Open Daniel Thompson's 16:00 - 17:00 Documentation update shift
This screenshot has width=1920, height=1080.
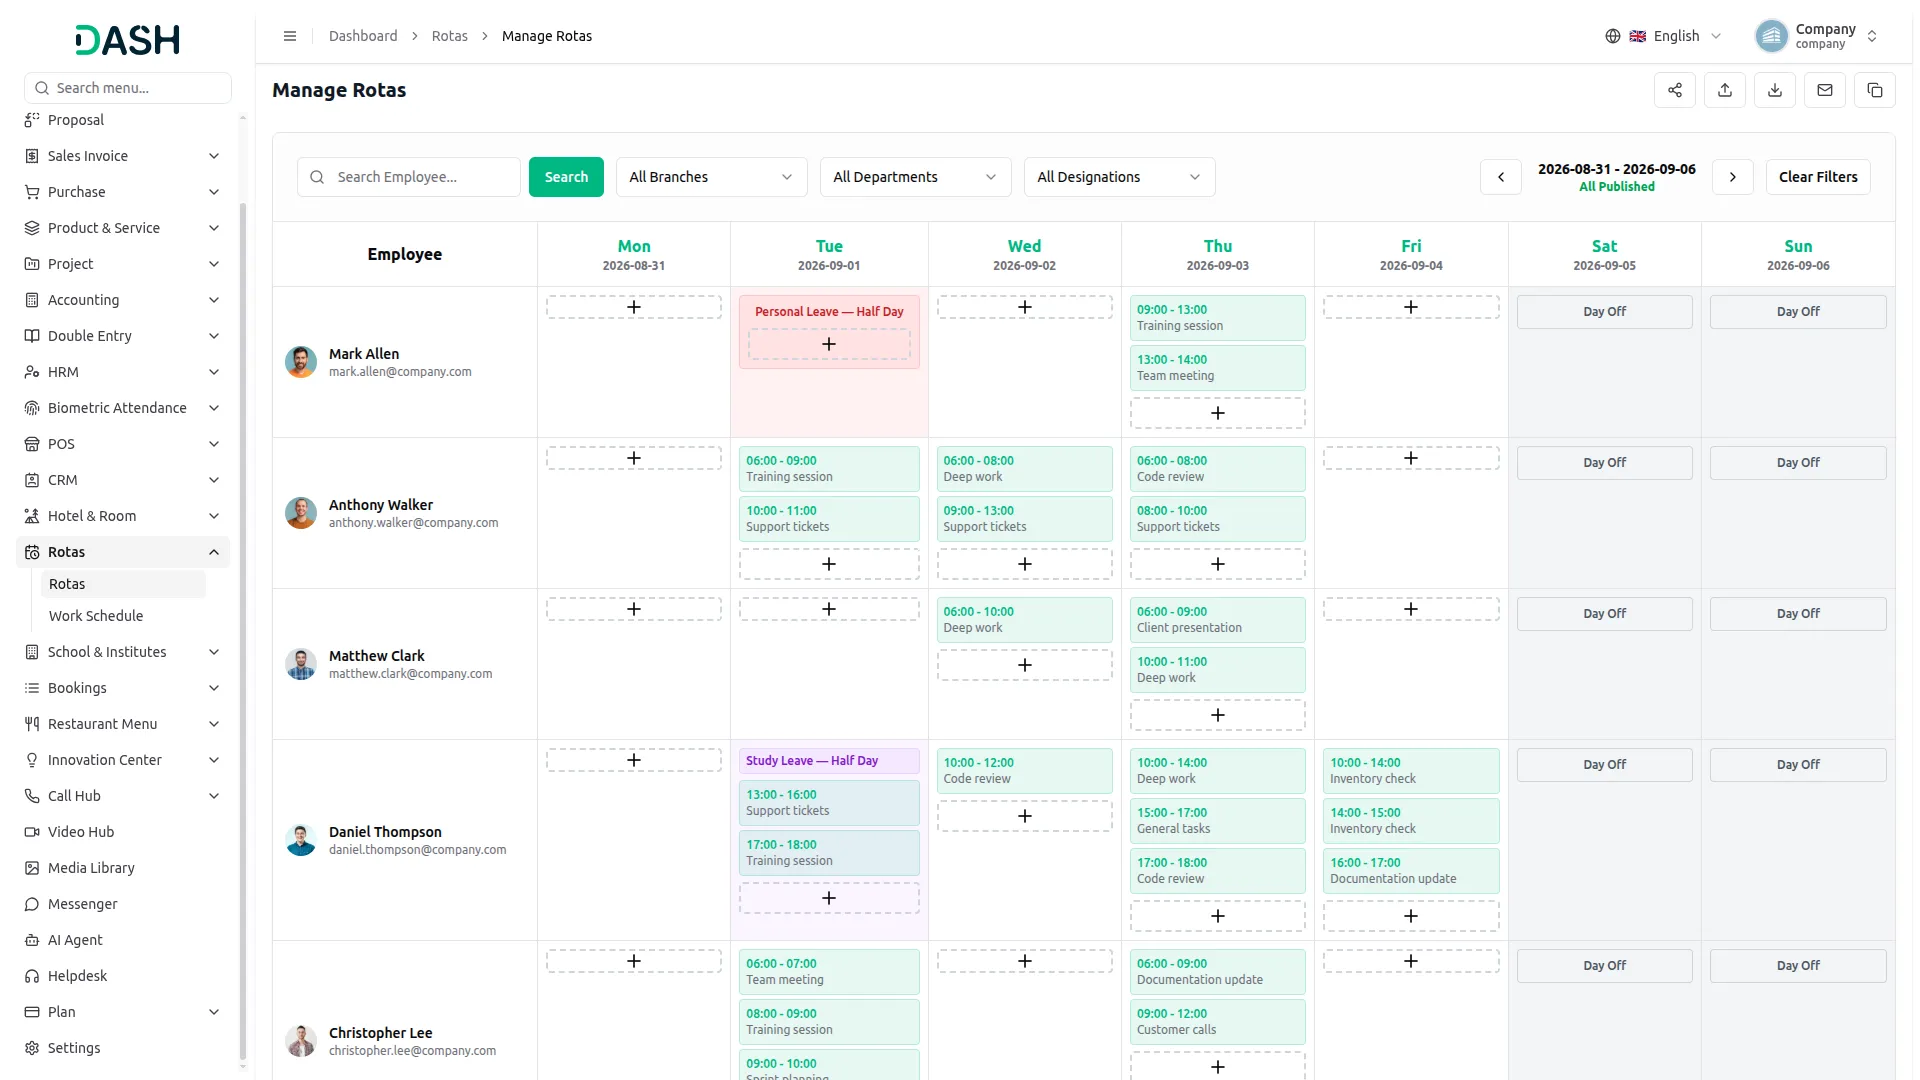click(x=1411, y=871)
